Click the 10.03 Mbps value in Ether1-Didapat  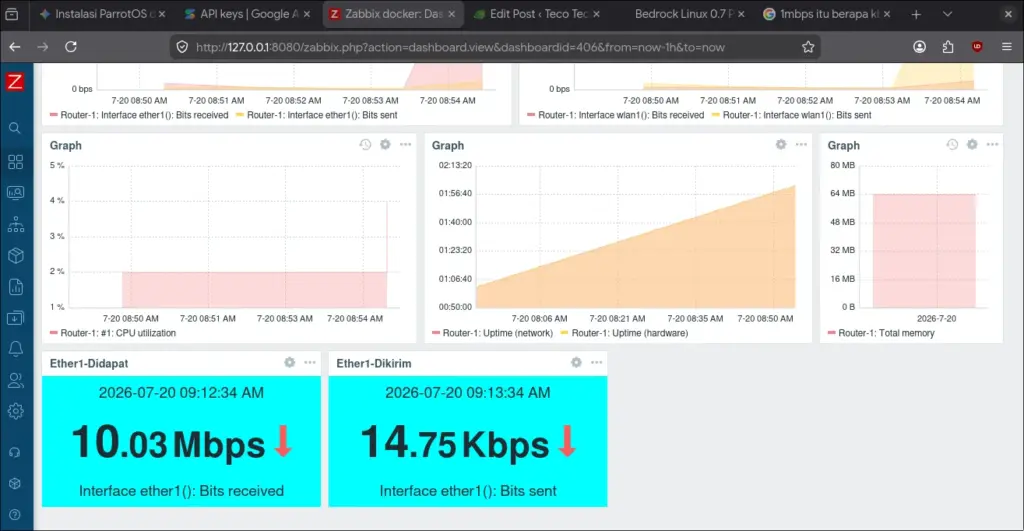coord(168,443)
